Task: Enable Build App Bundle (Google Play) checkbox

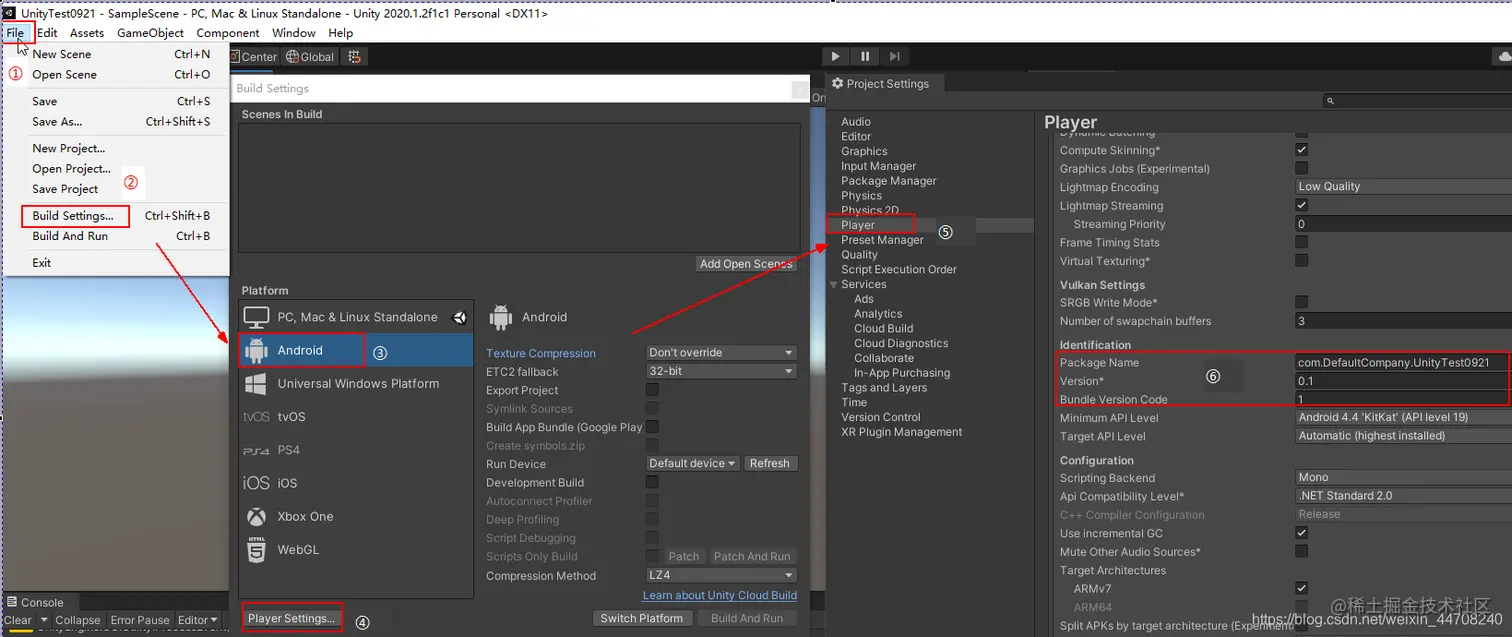Action: (652, 427)
